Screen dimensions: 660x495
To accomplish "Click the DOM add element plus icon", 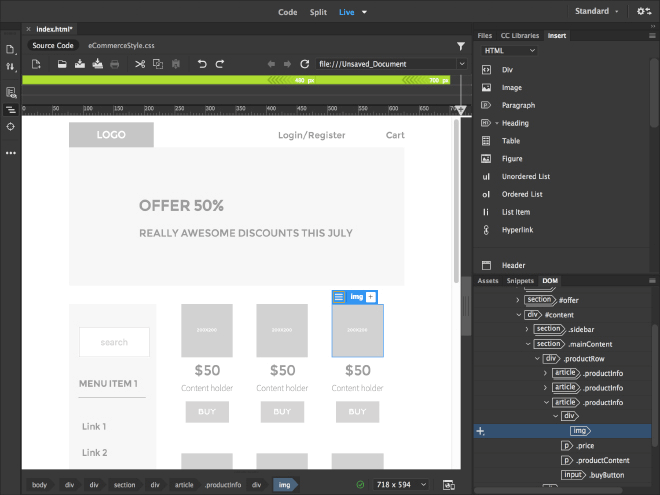I will pyautogui.click(x=480, y=431).
